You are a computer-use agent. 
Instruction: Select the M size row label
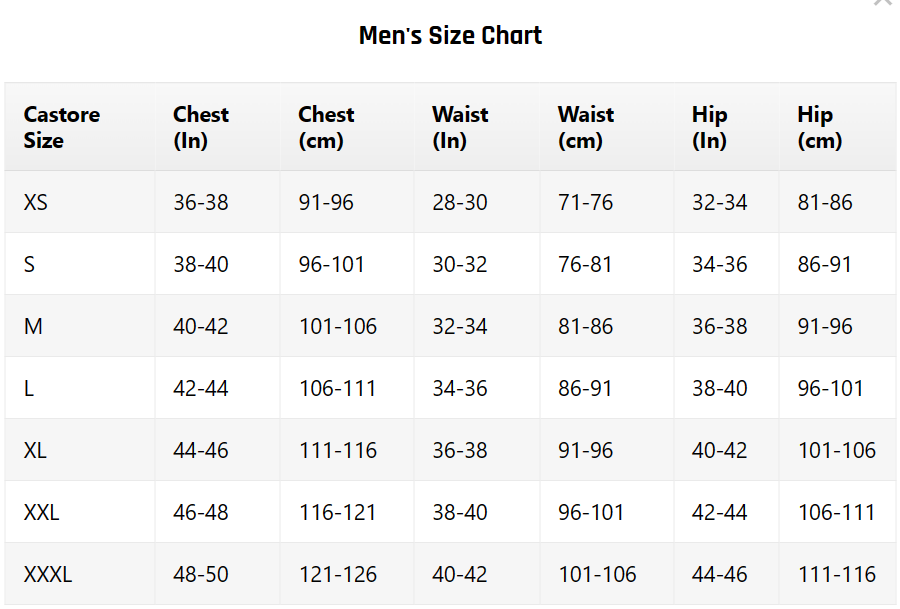pos(33,327)
